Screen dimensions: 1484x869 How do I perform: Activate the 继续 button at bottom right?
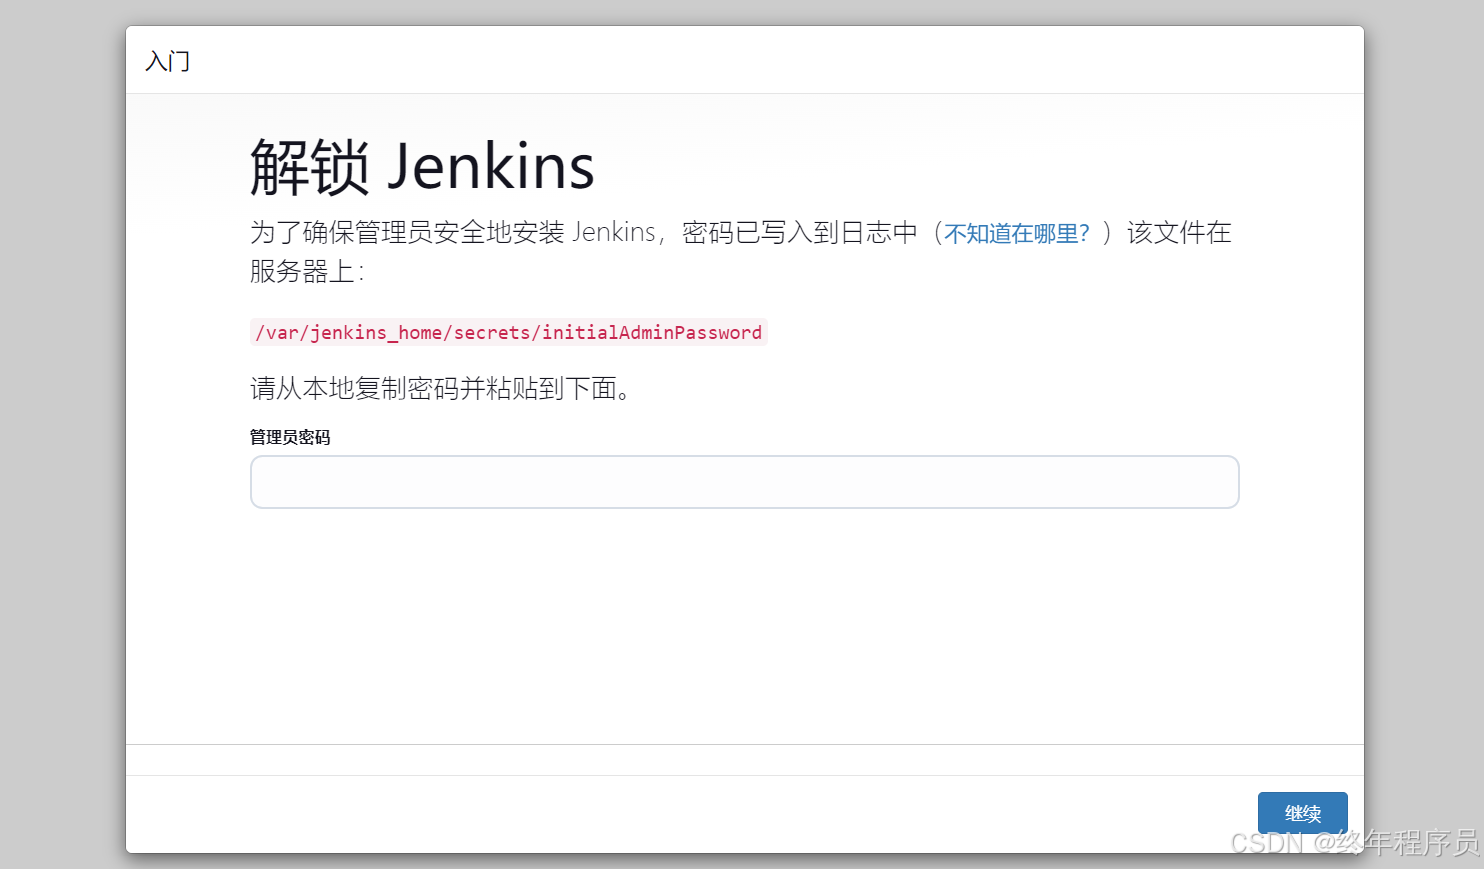1302,813
